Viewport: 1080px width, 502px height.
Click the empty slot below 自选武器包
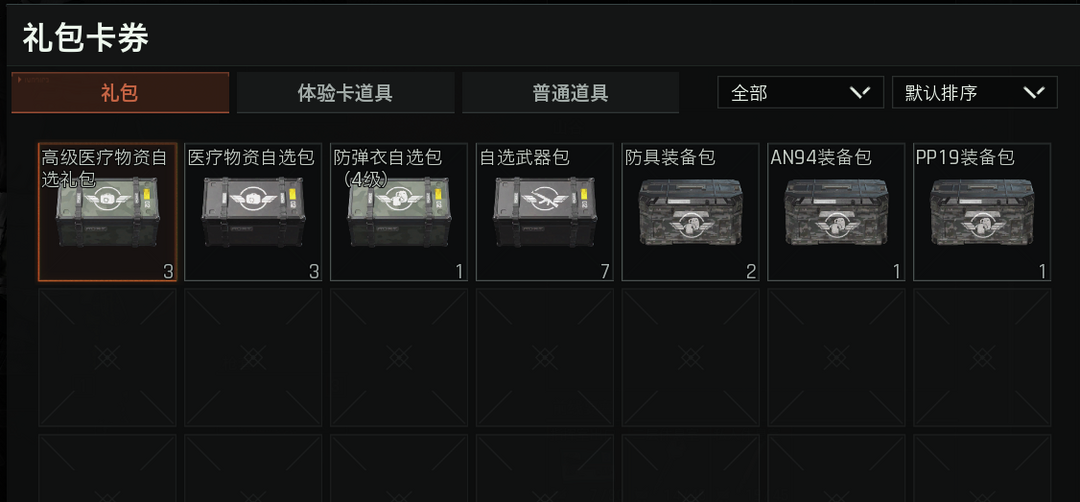click(545, 357)
